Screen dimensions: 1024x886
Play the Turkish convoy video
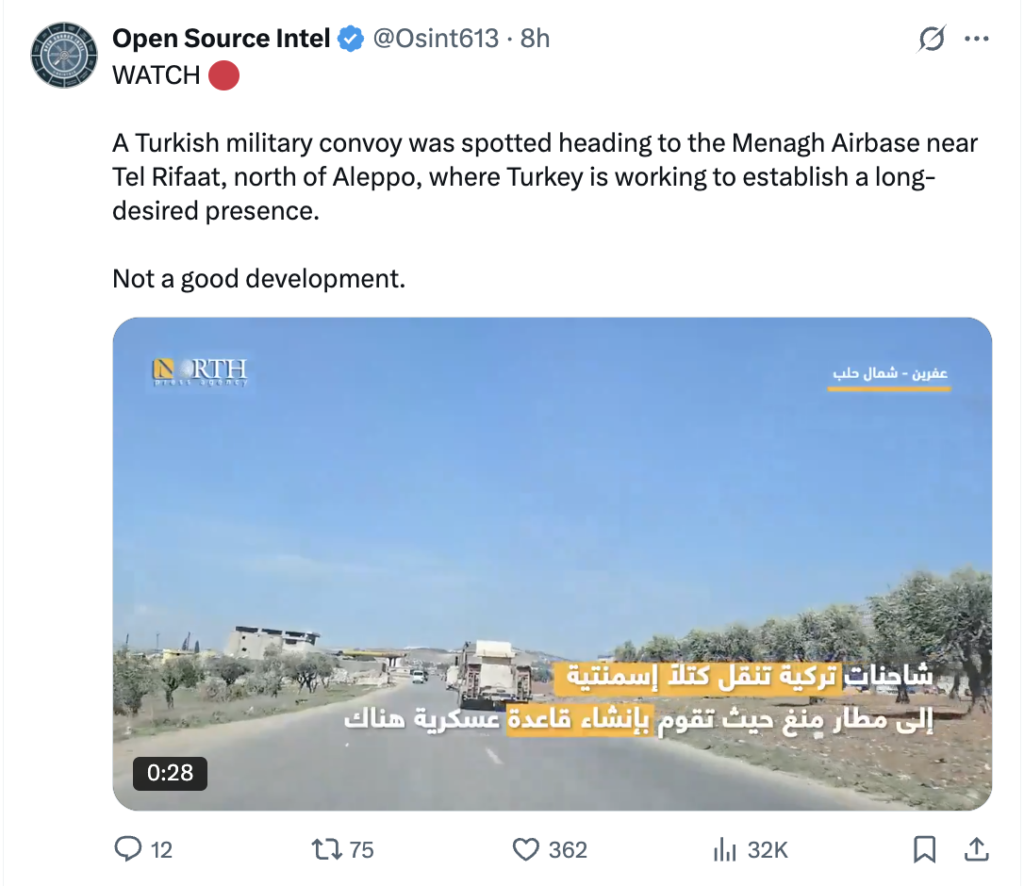552,564
